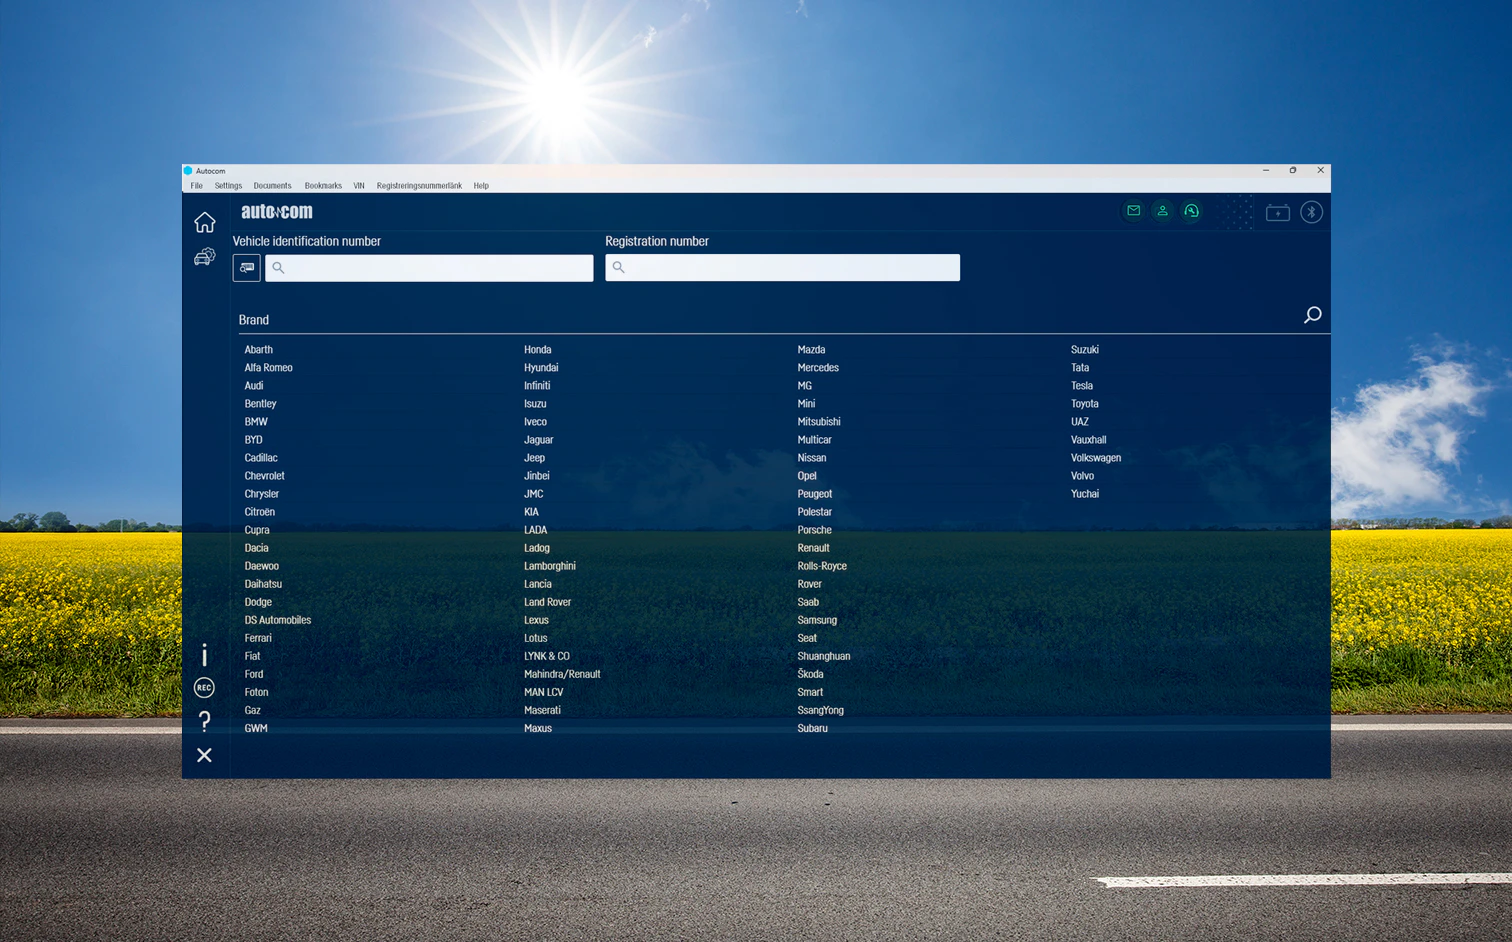Open the VIN menu
Image resolution: width=1512 pixels, height=942 pixels.
359,186
